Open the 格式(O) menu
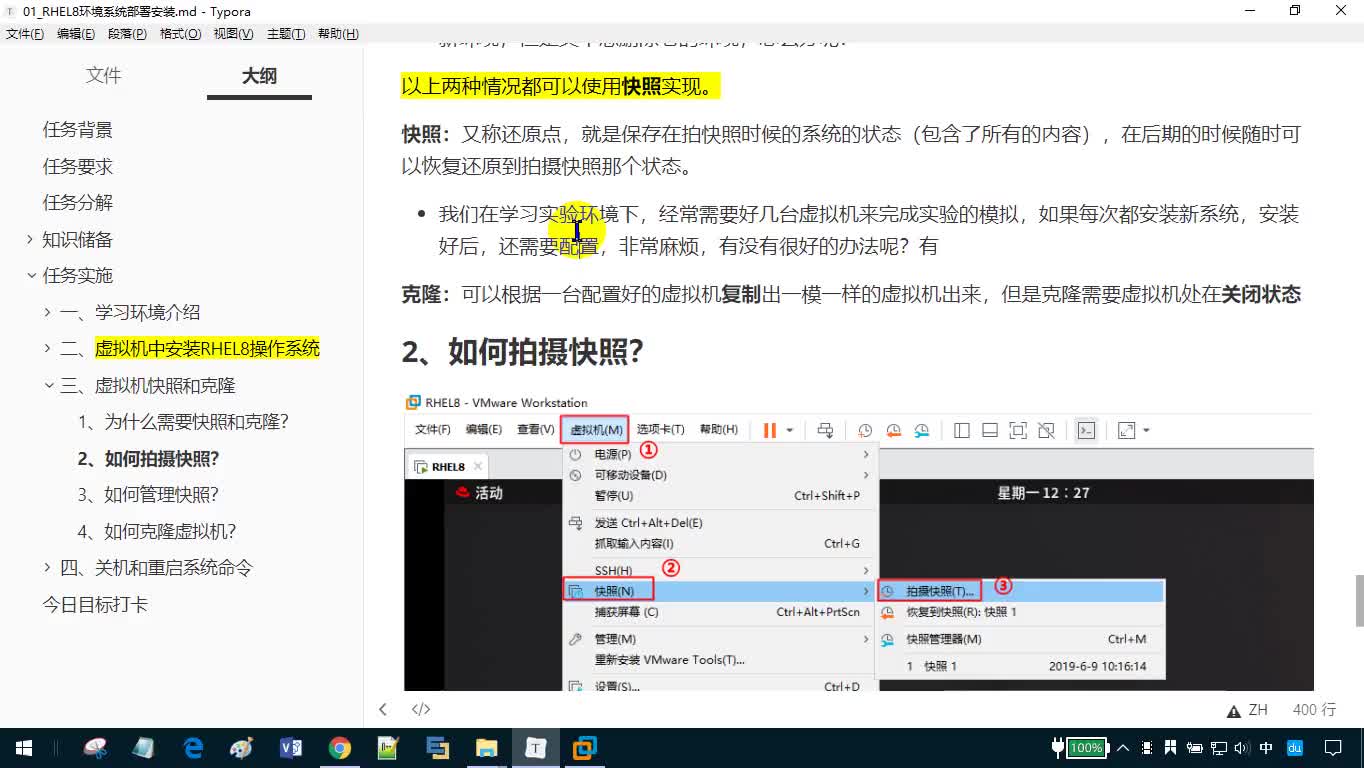Viewport: 1364px width, 768px height. click(x=180, y=34)
